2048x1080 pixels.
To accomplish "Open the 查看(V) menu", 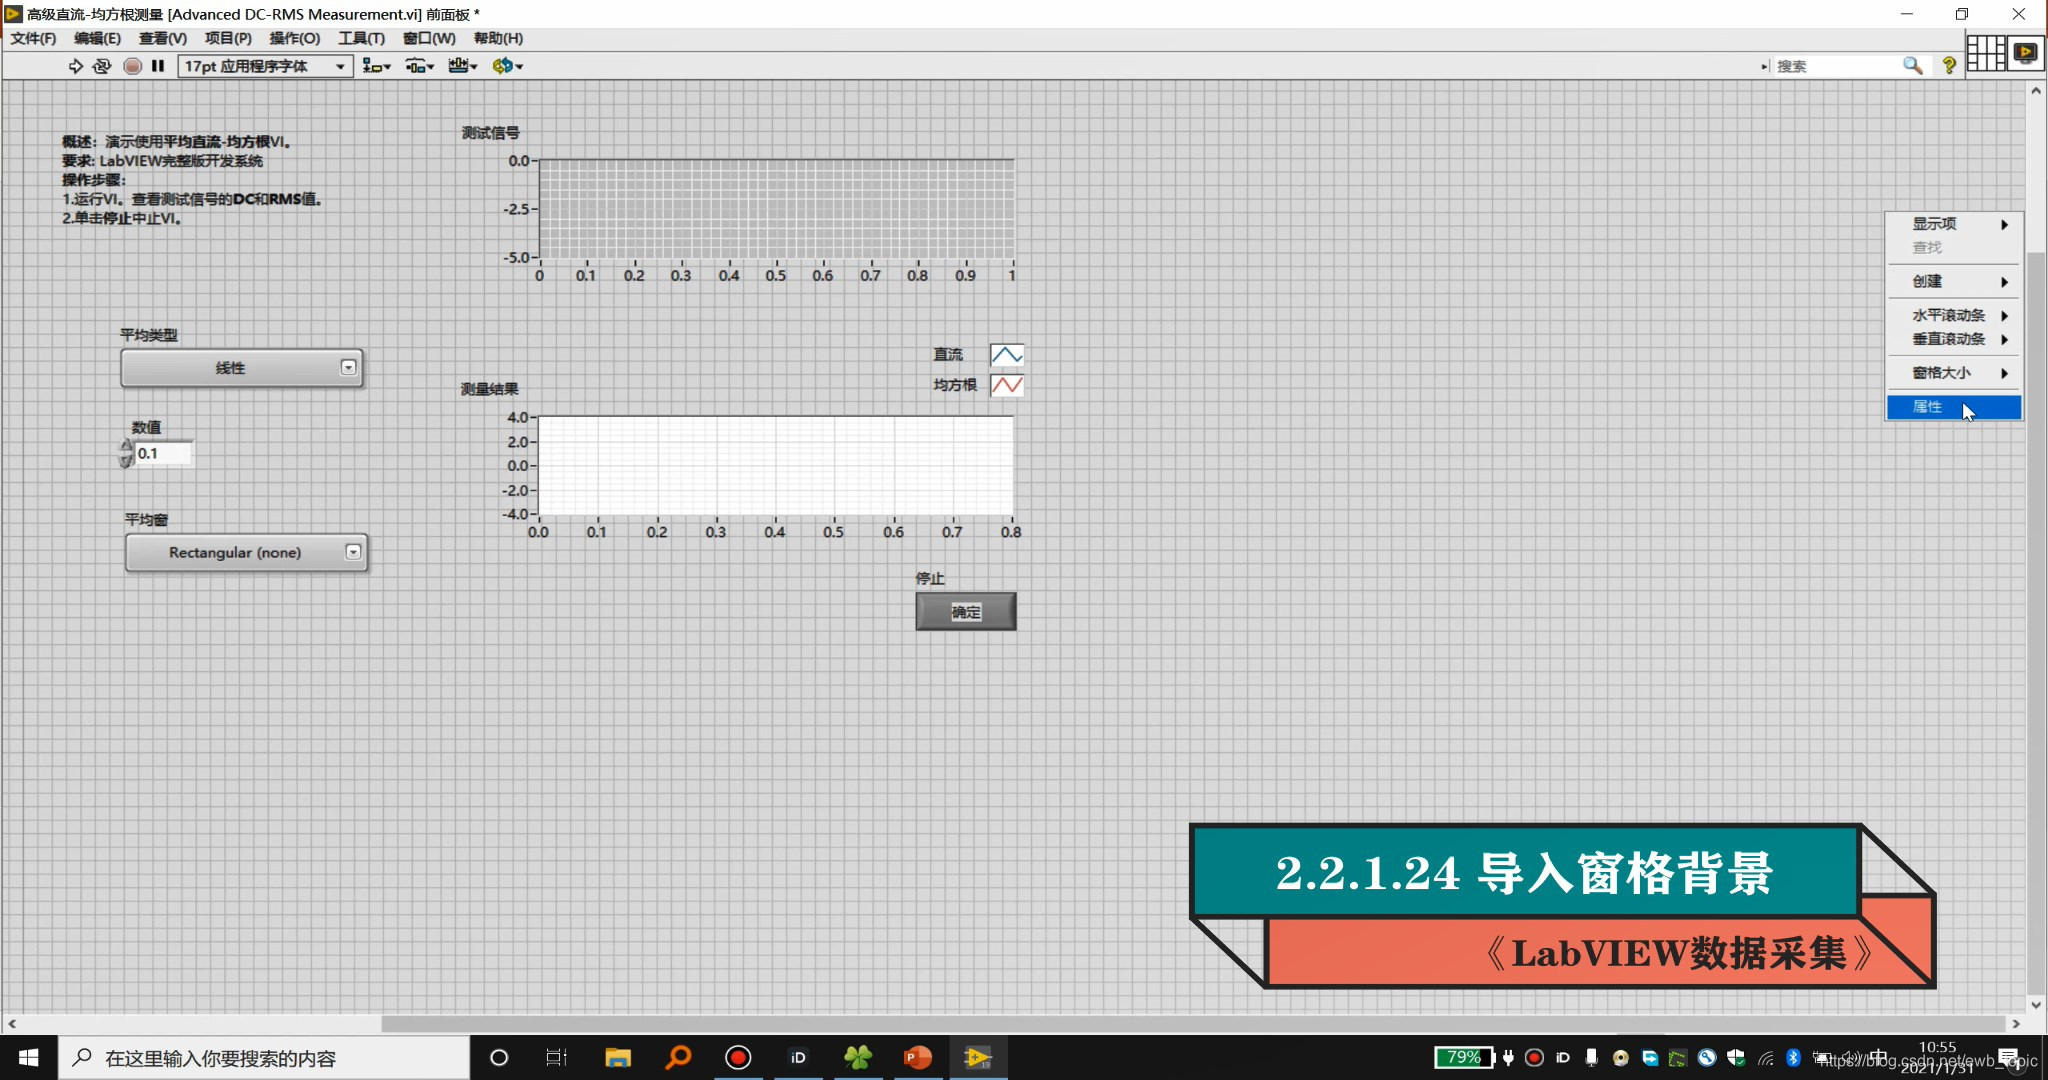I will pyautogui.click(x=163, y=38).
